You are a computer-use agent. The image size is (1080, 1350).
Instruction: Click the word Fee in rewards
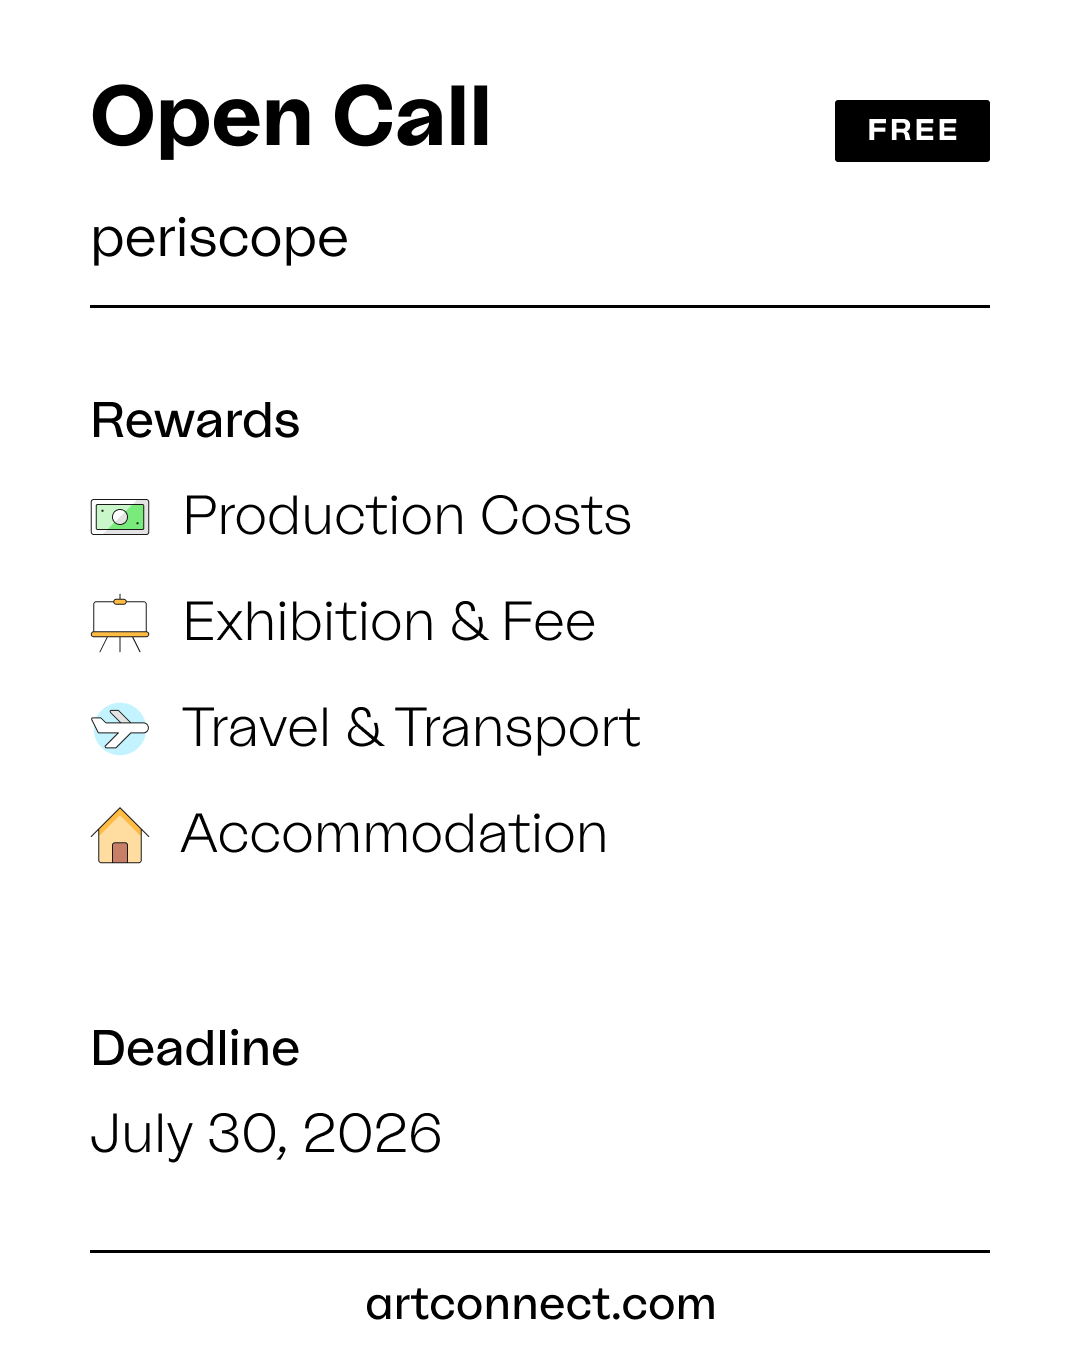point(549,622)
